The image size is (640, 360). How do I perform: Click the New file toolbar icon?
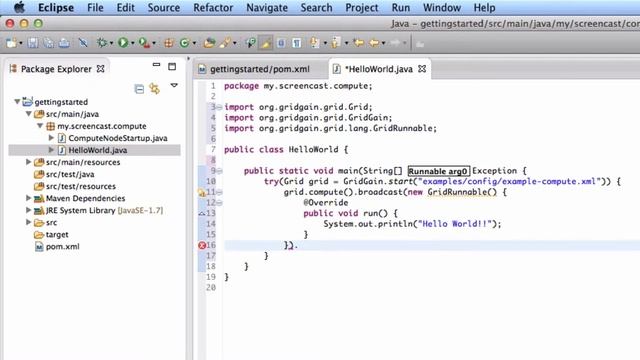(11, 43)
